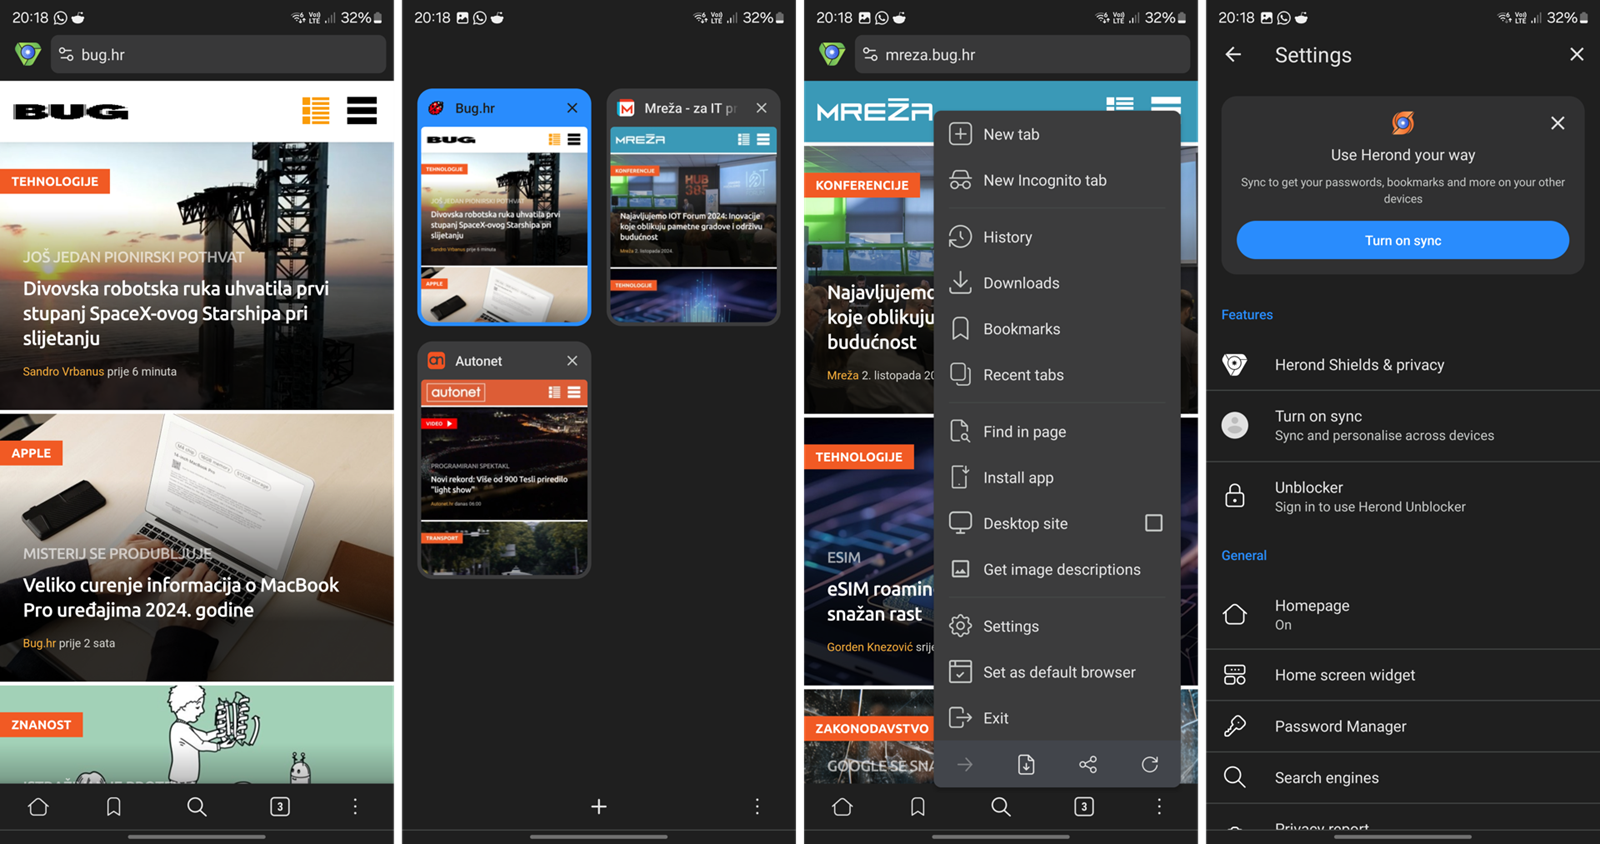Open the mreza.bug.hr address bar
The width and height of the screenshot is (1600, 844).
tap(1022, 55)
